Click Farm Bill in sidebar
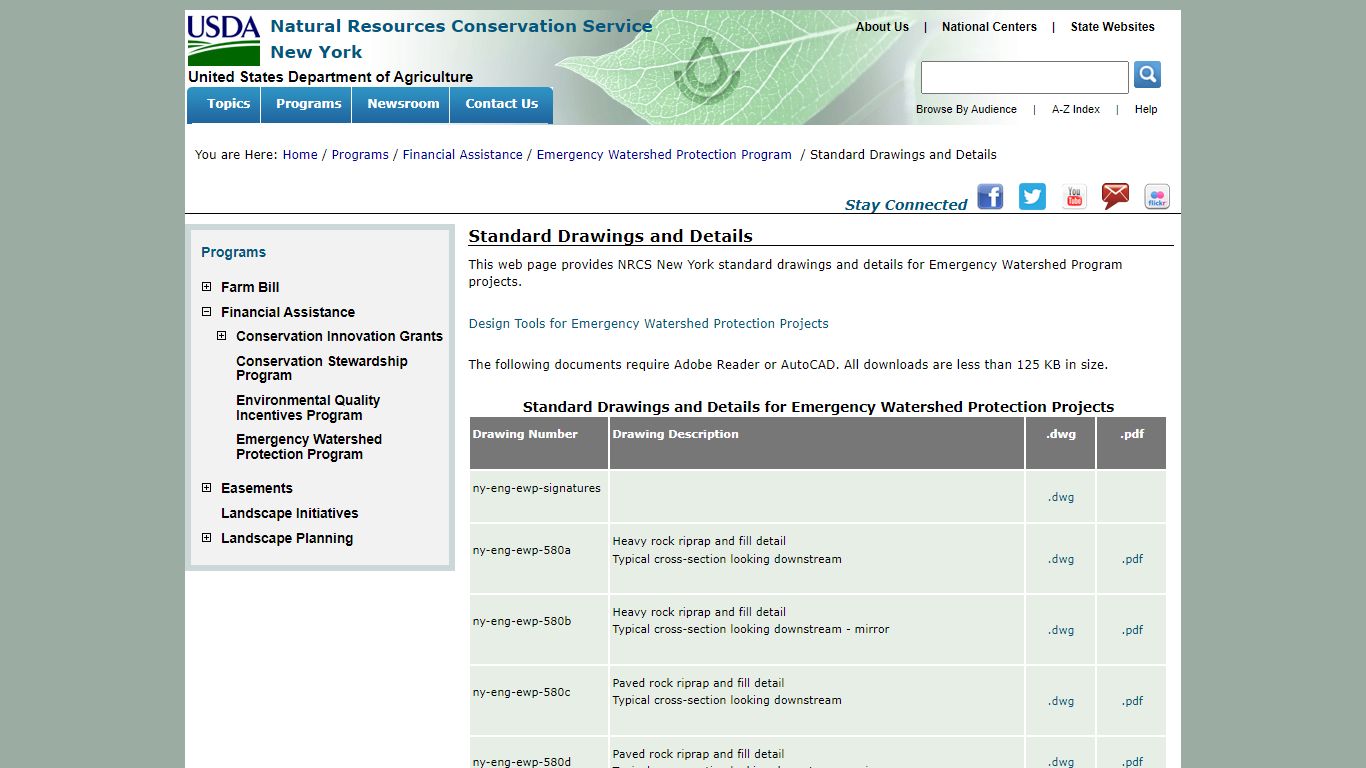 click(250, 287)
